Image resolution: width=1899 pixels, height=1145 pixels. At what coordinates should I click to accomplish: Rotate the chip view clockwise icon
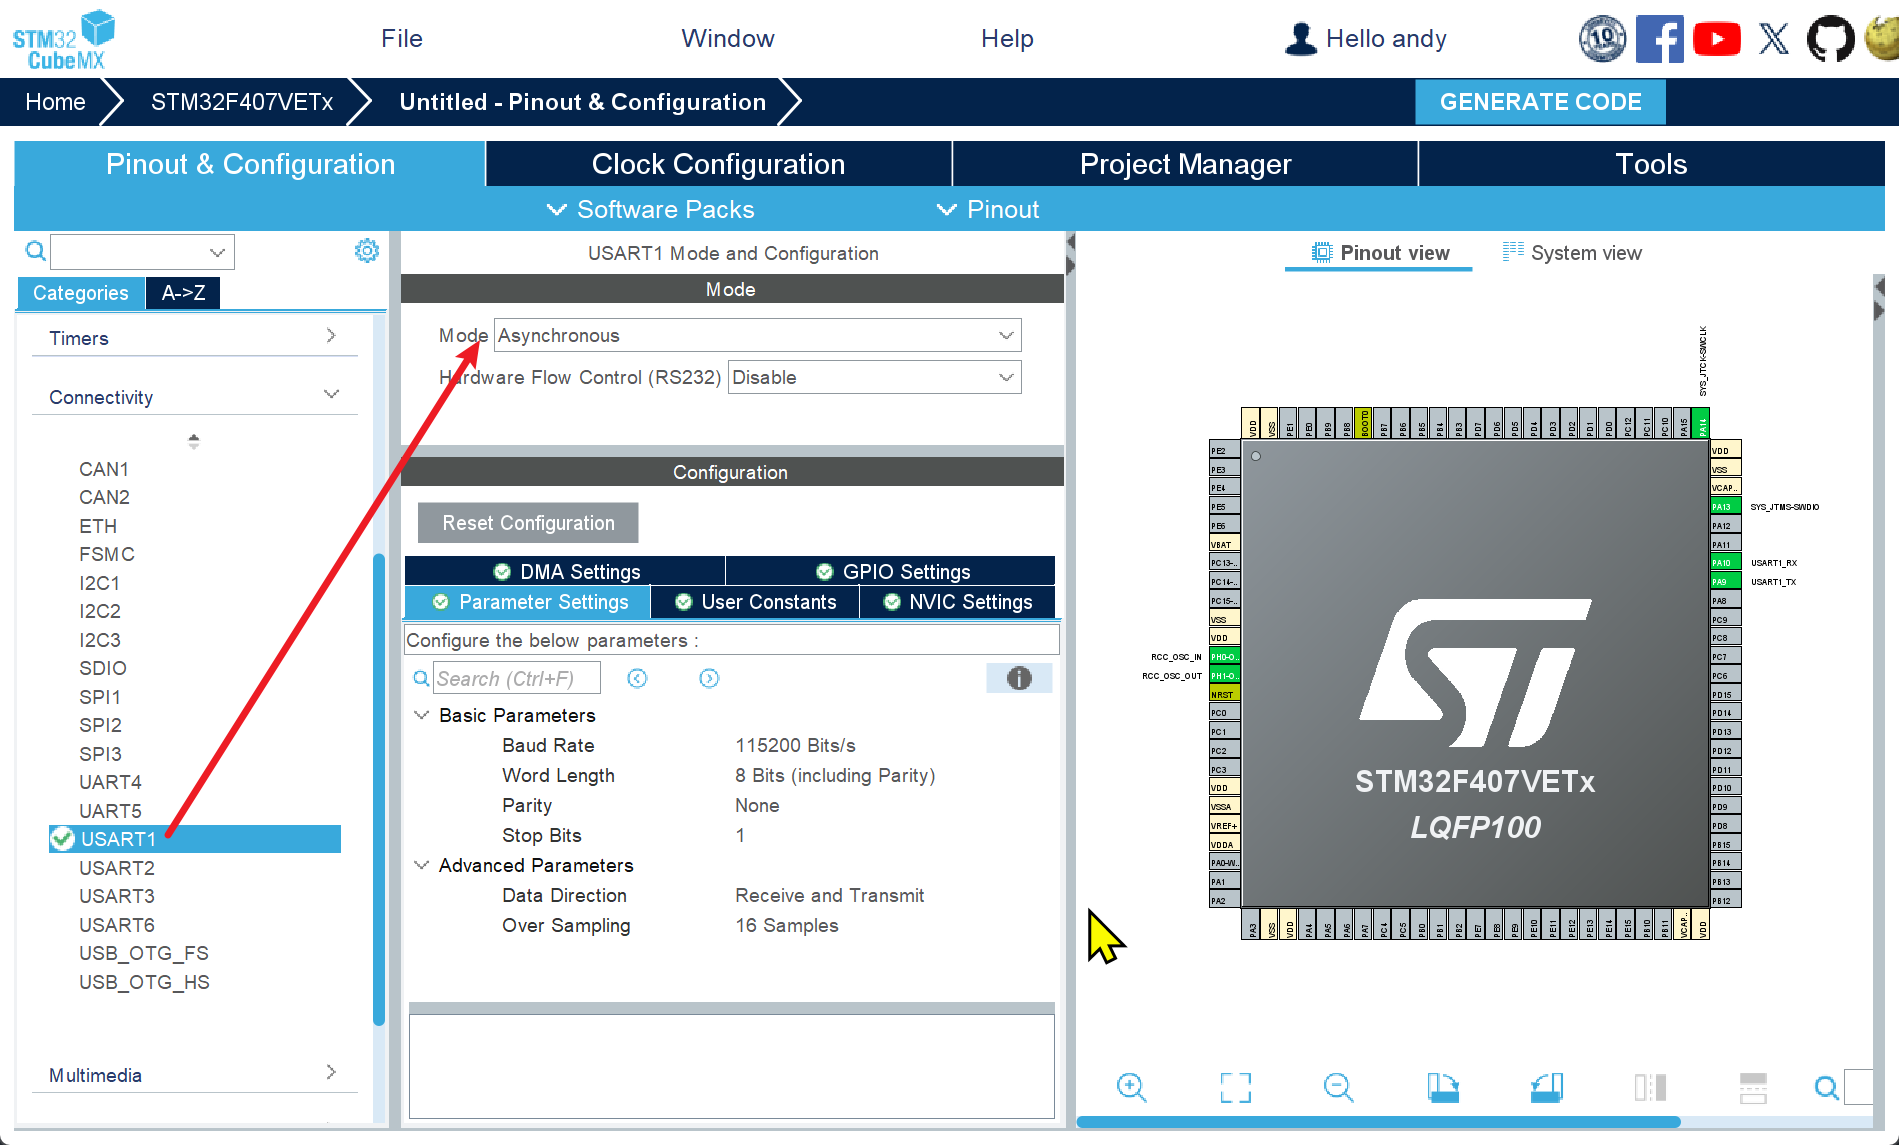pos(1443,1087)
